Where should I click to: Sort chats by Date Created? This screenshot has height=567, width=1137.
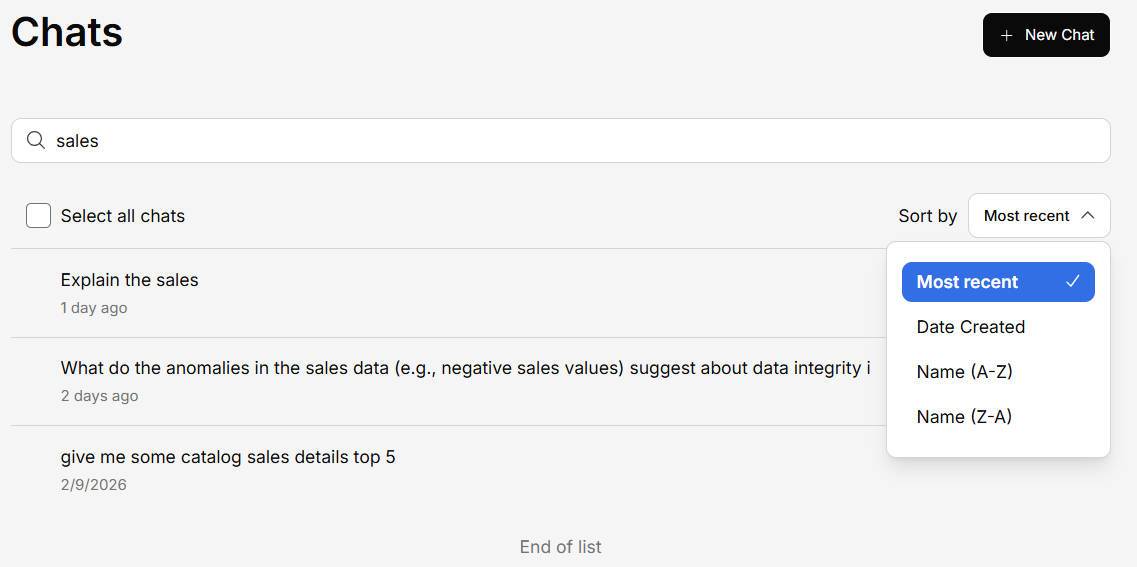pyautogui.click(x=971, y=327)
